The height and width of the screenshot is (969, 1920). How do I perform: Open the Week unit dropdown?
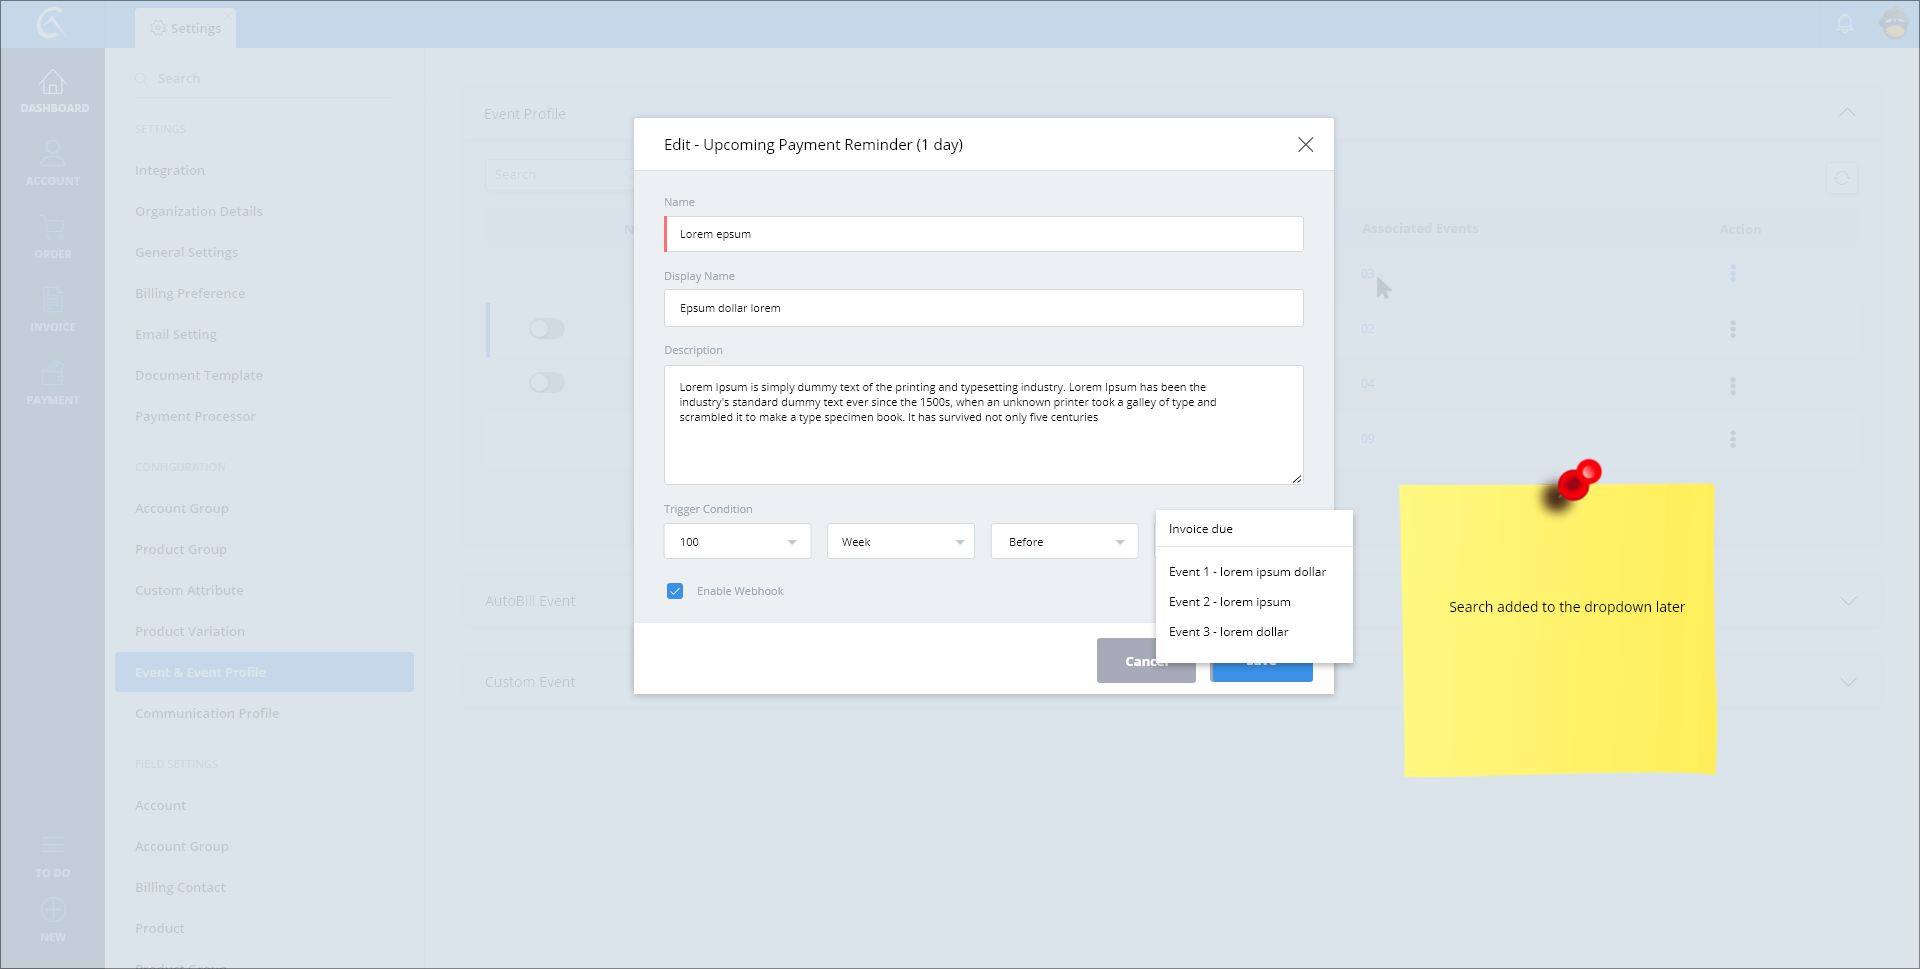[x=900, y=542]
